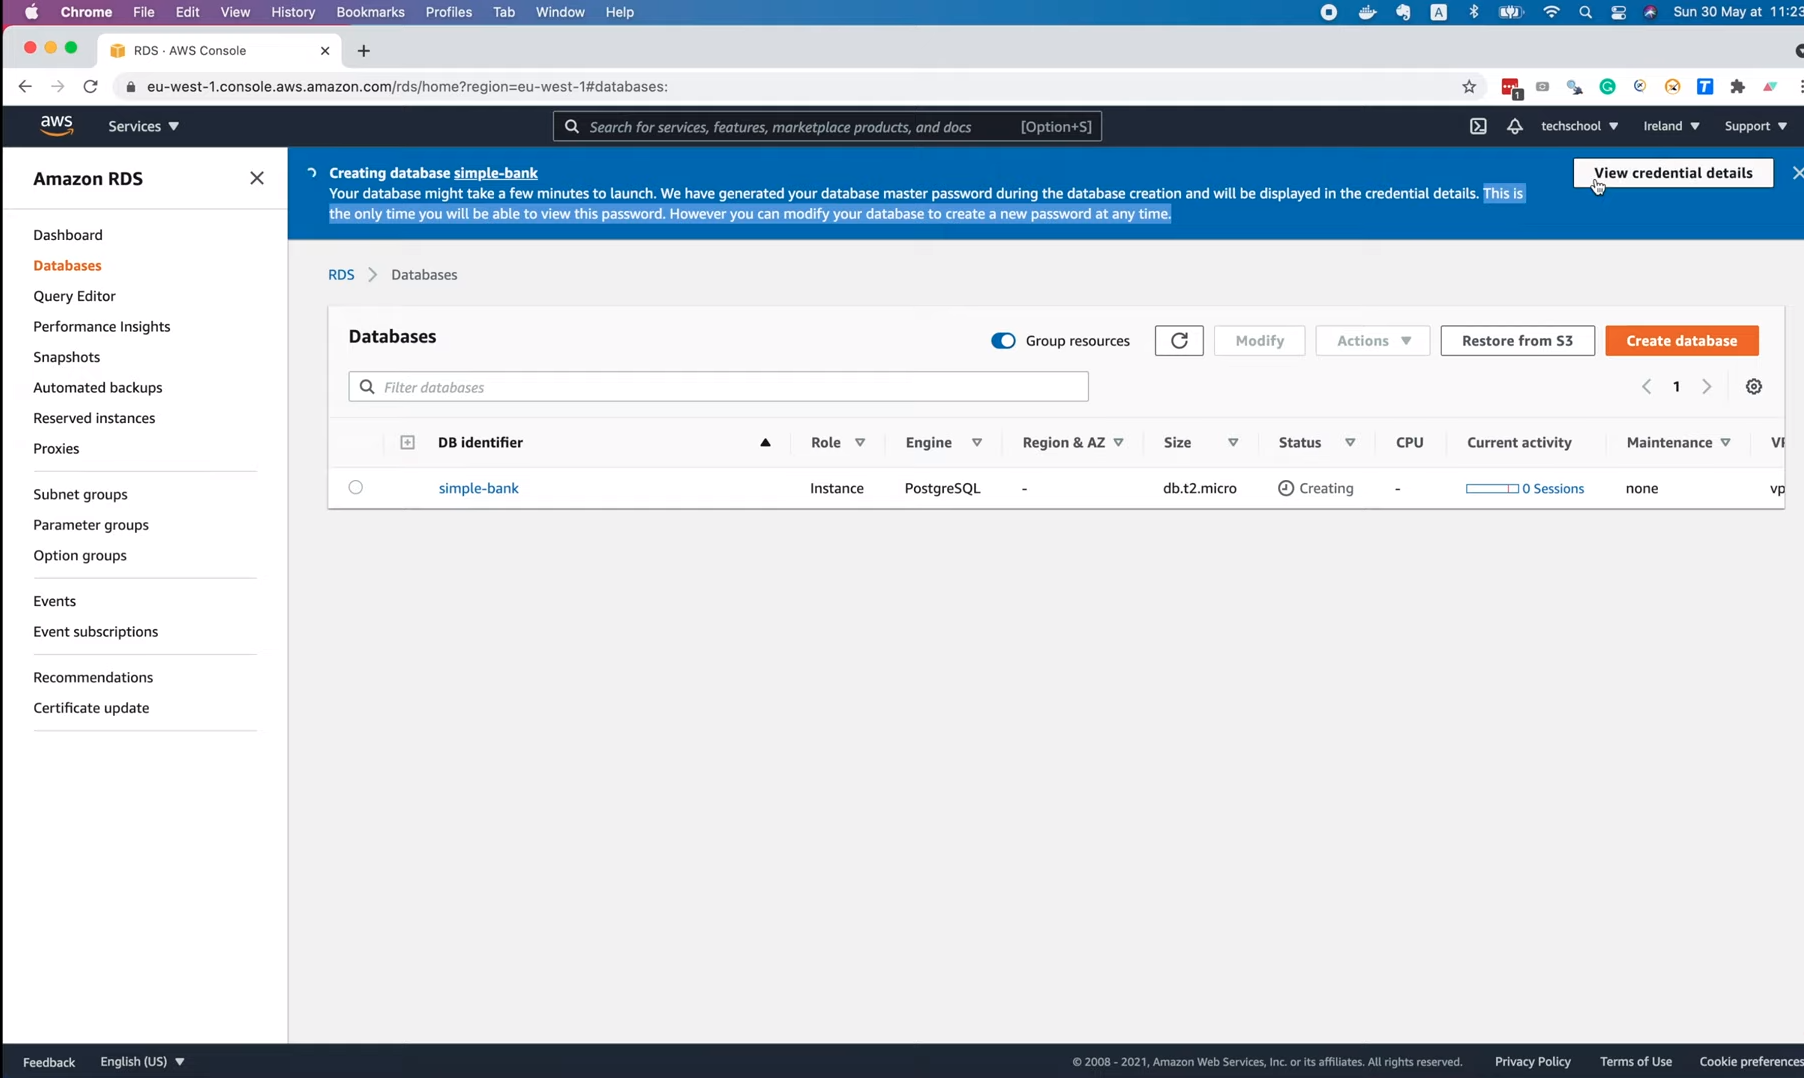Open Wi-Fi status menu
The width and height of the screenshot is (1804, 1078).
(x=1551, y=12)
